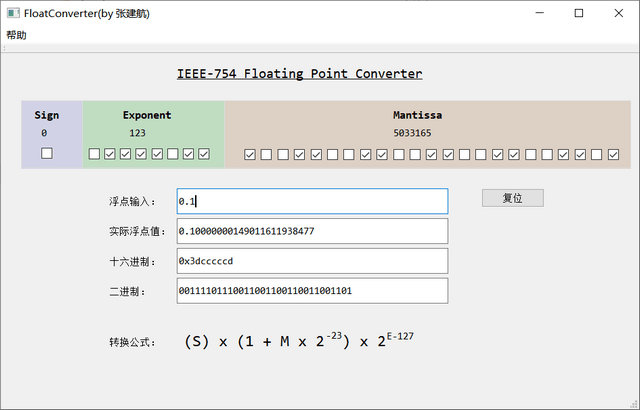Image resolution: width=640 pixels, height=410 pixels.
Task: Click the 浮点输入 input field
Action: coord(312,201)
